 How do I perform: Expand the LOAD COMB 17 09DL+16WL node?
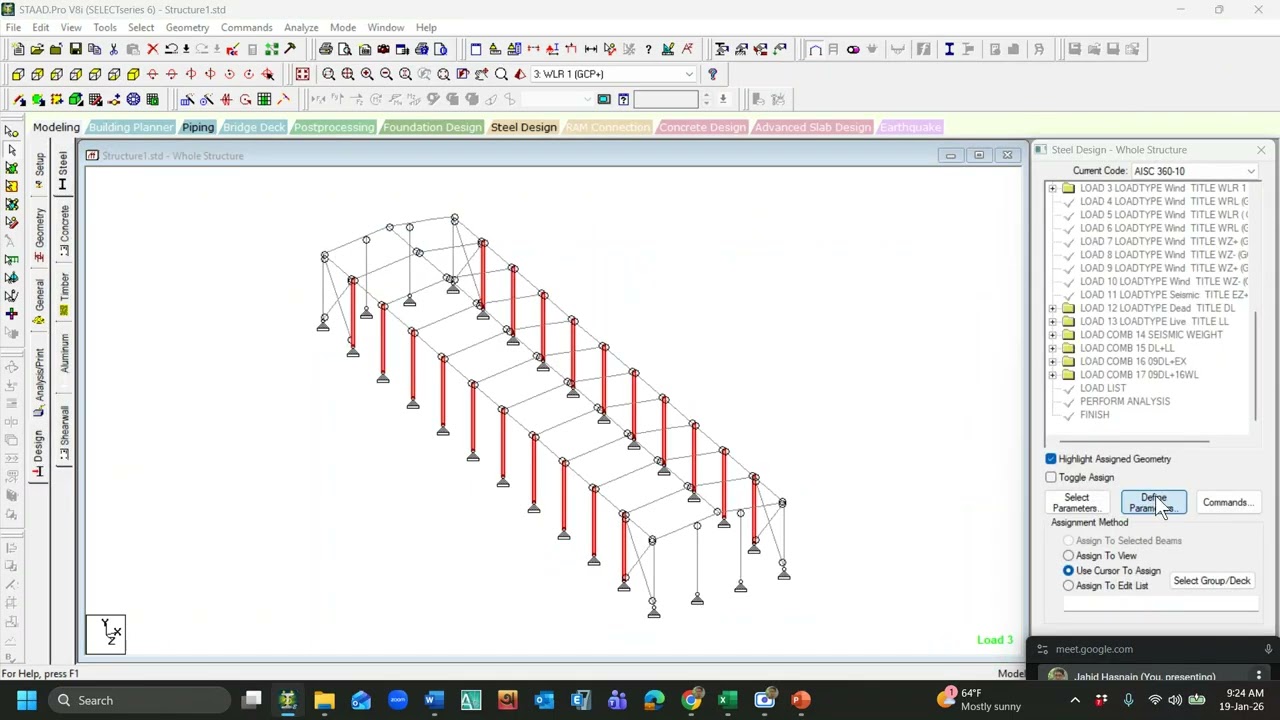[1052, 375]
